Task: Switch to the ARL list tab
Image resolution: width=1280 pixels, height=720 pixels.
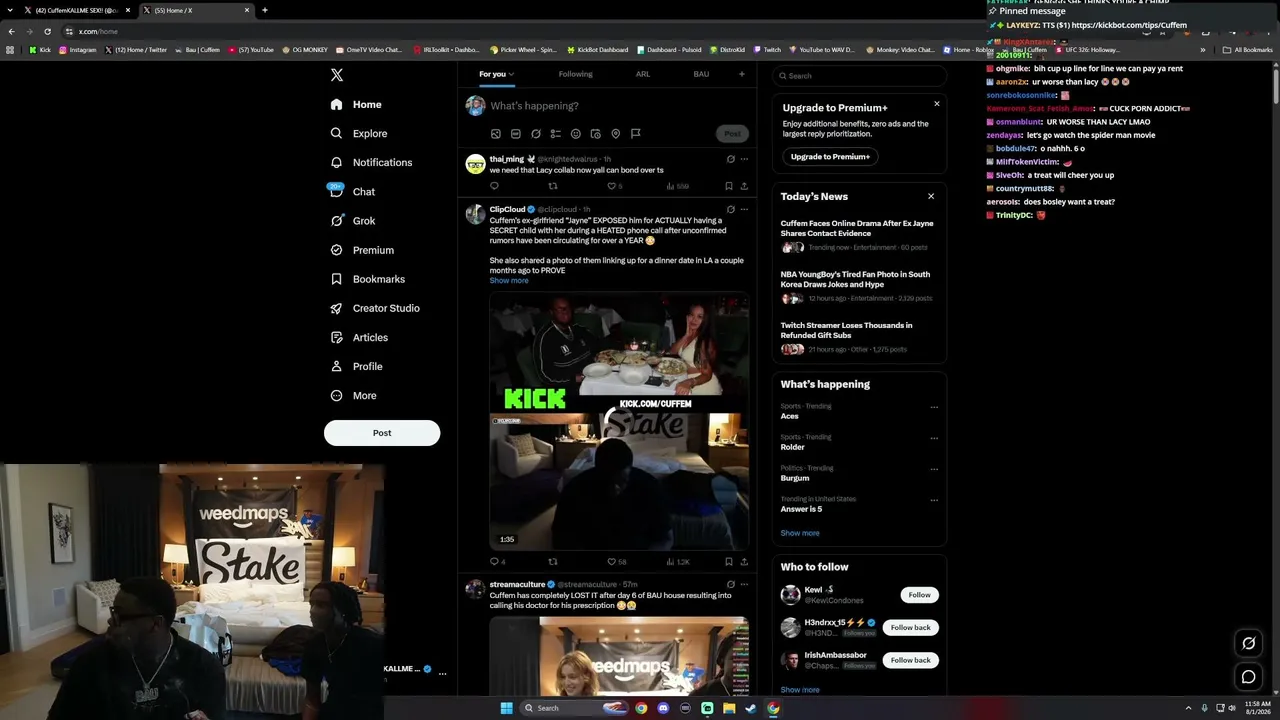Action: coord(643,74)
